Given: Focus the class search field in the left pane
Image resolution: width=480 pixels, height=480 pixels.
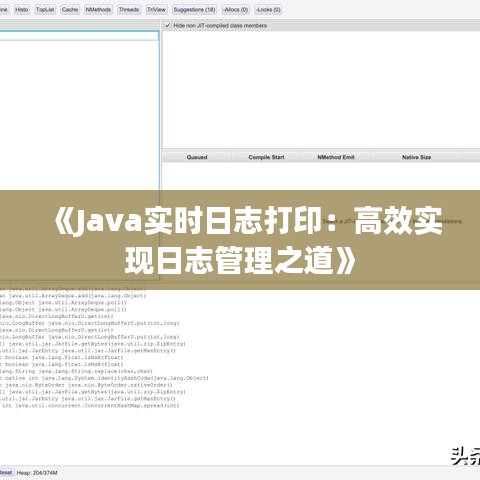Looking at the screenshot, I should 79,36.
